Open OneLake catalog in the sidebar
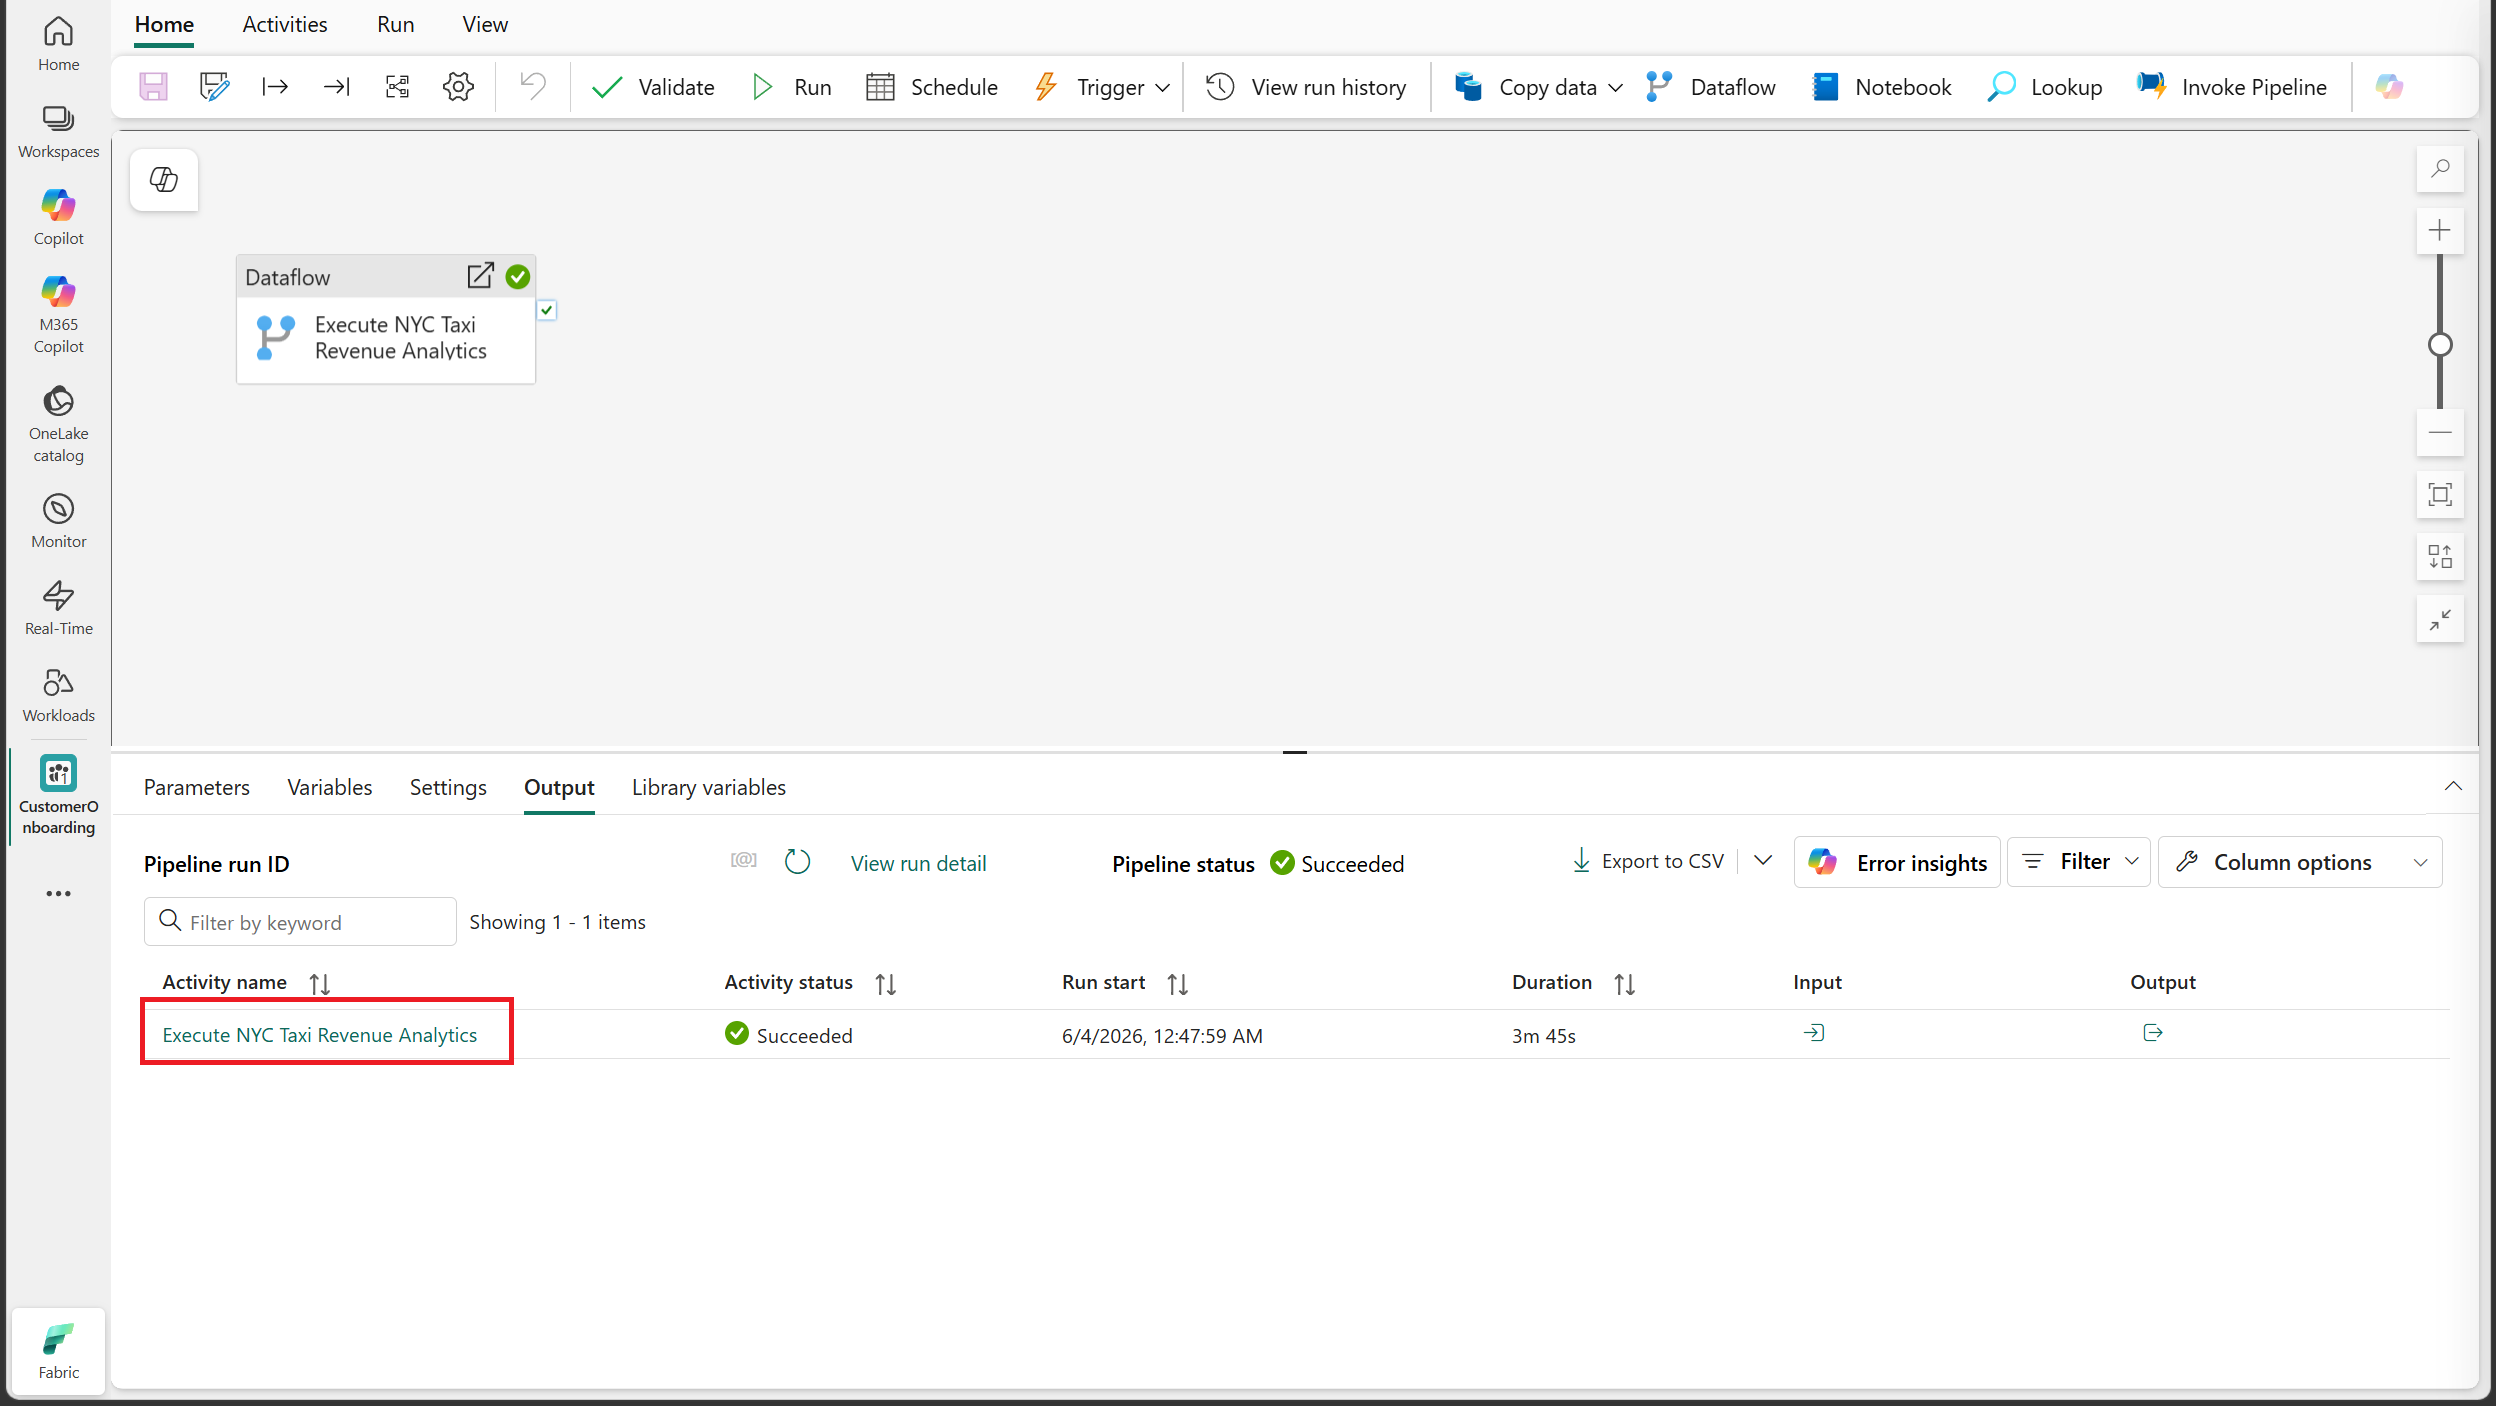The image size is (2496, 1406). [x=59, y=424]
